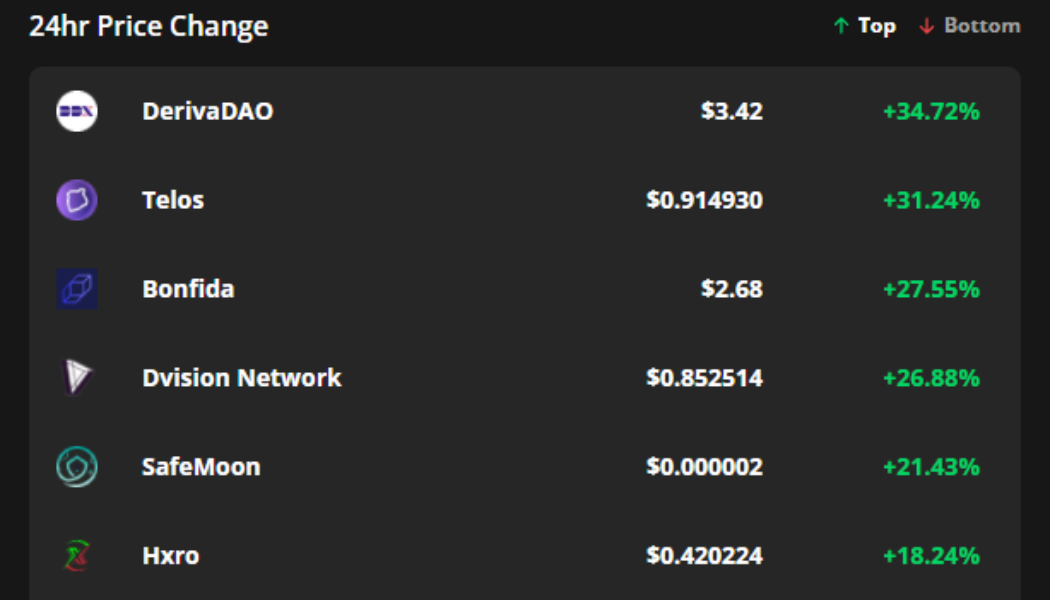Open the Telos coin page

coord(173,200)
